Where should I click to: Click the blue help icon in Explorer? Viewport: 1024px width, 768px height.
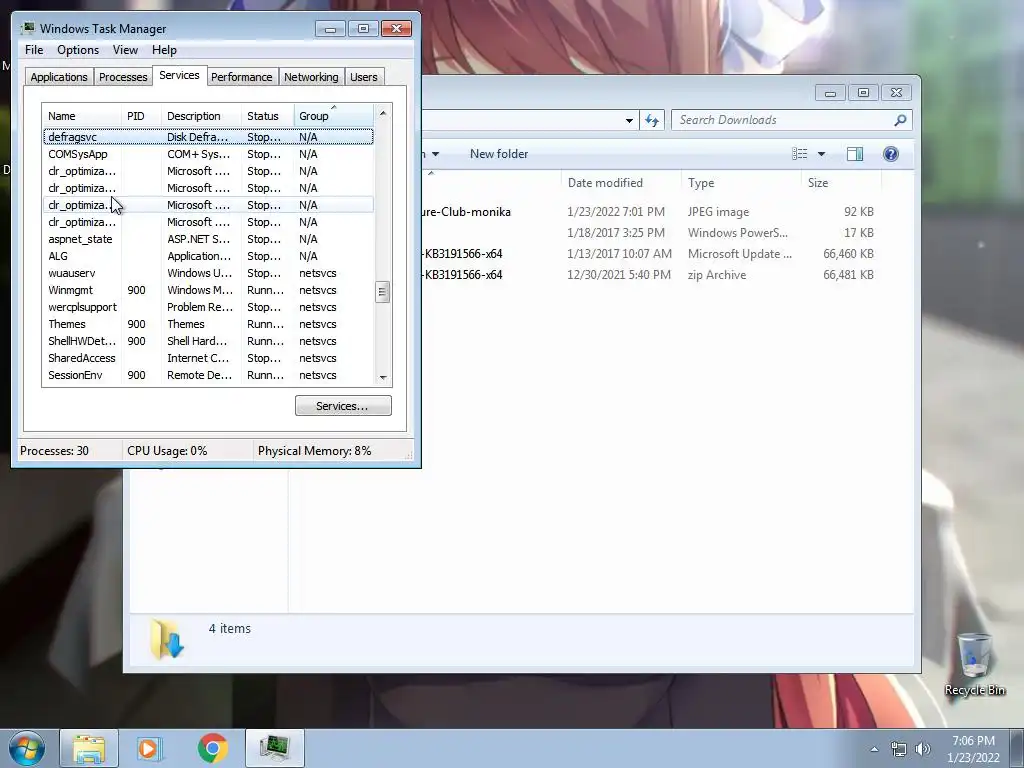coord(891,154)
